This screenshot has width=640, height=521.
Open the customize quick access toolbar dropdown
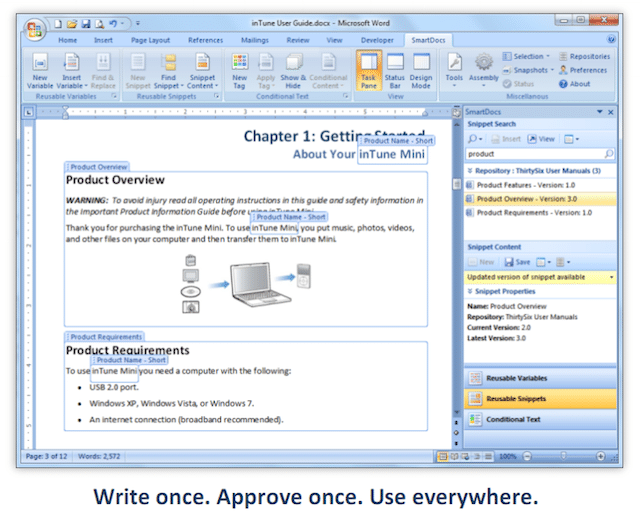click(138, 24)
